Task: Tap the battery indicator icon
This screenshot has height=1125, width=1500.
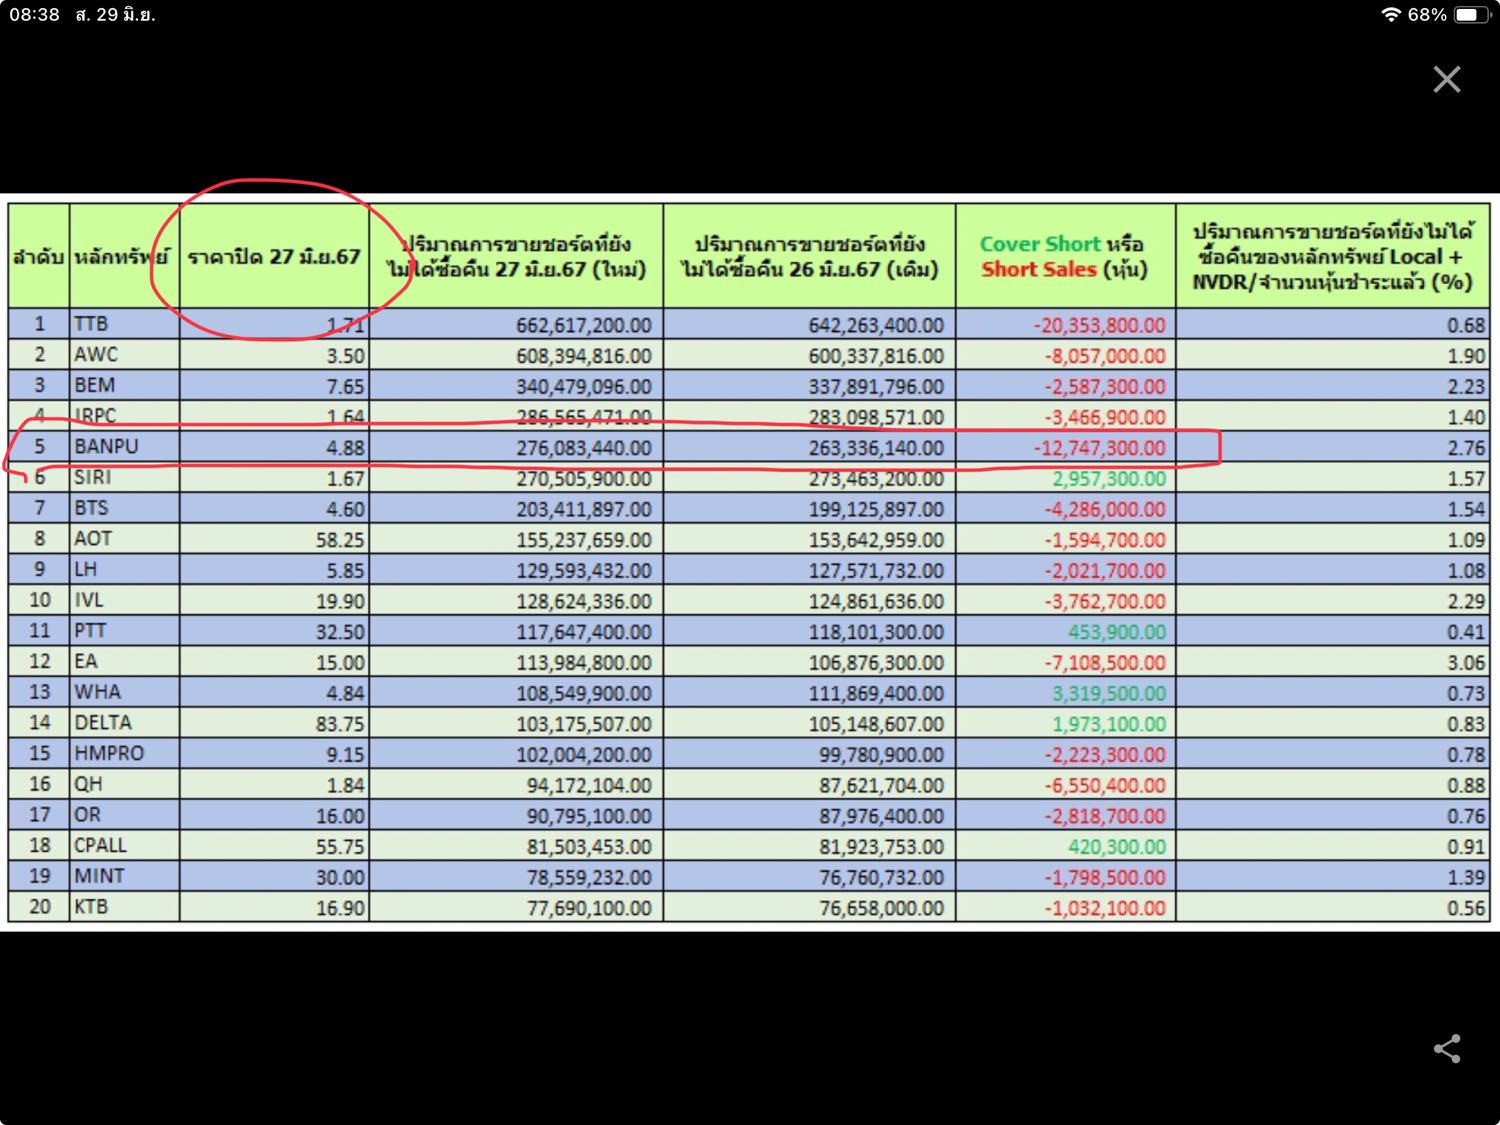Action: tap(1471, 15)
